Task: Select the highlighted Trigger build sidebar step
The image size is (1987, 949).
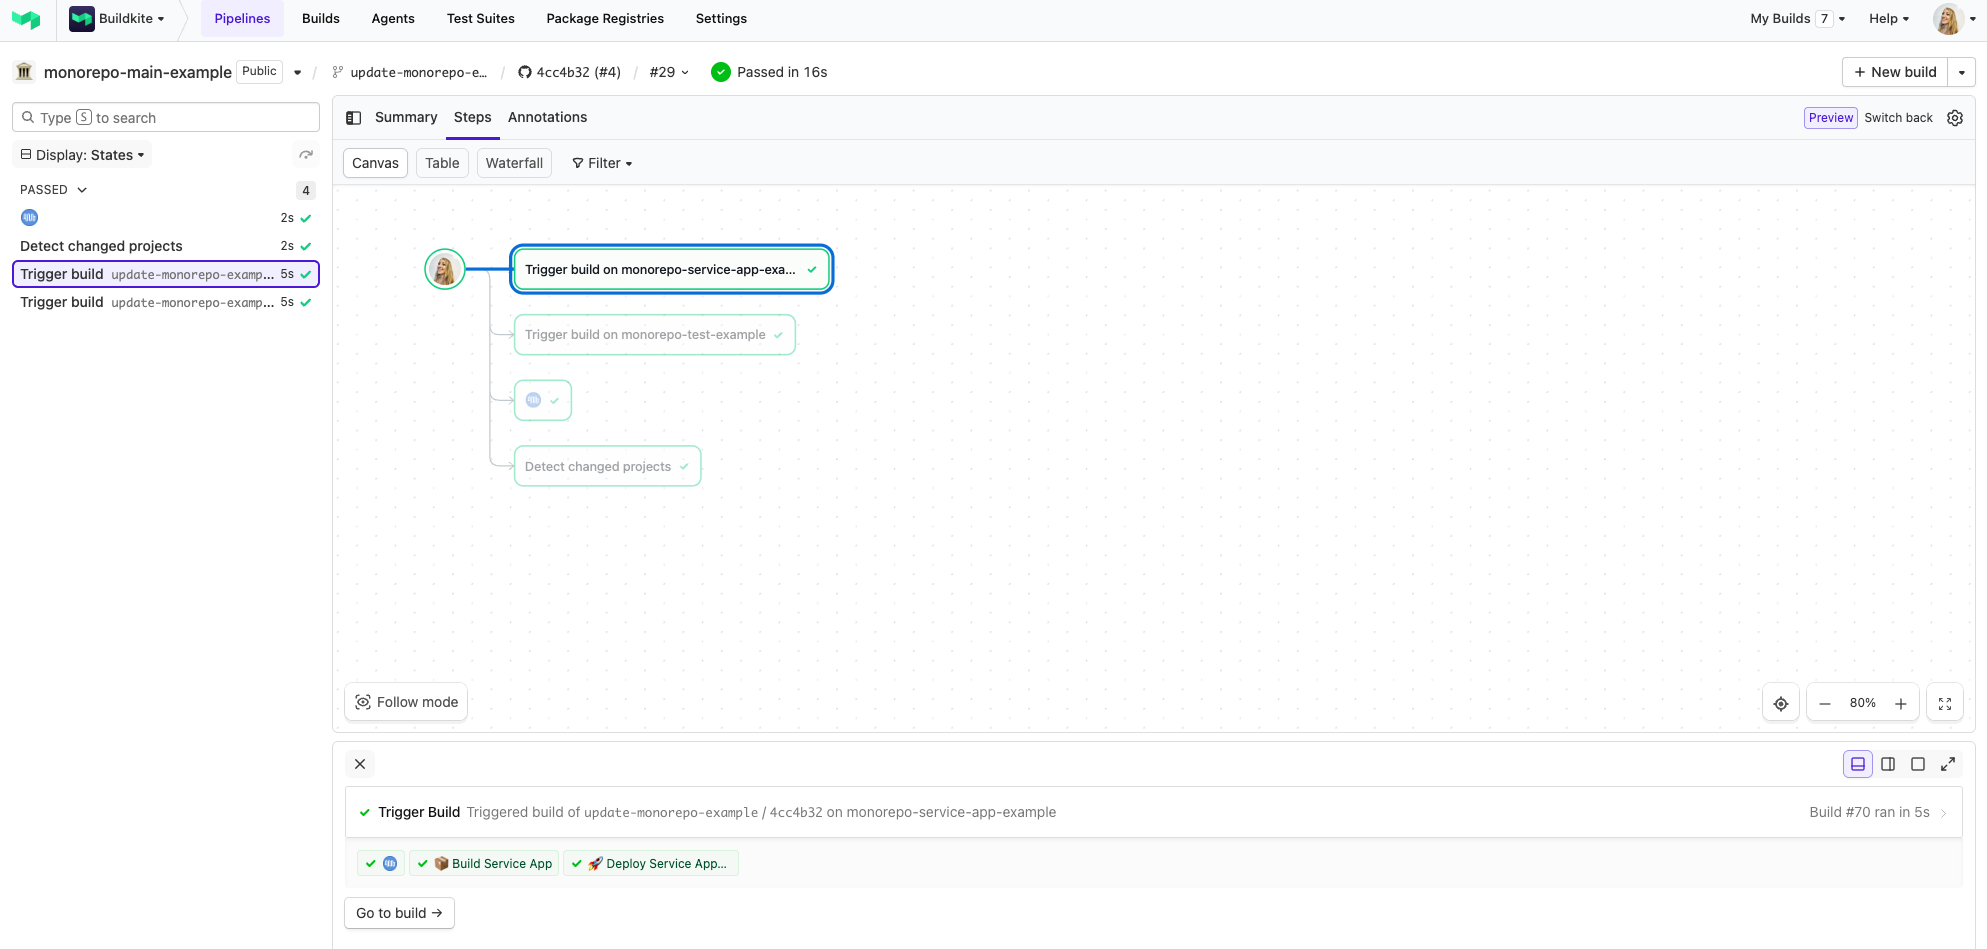Action: pyautogui.click(x=166, y=274)
